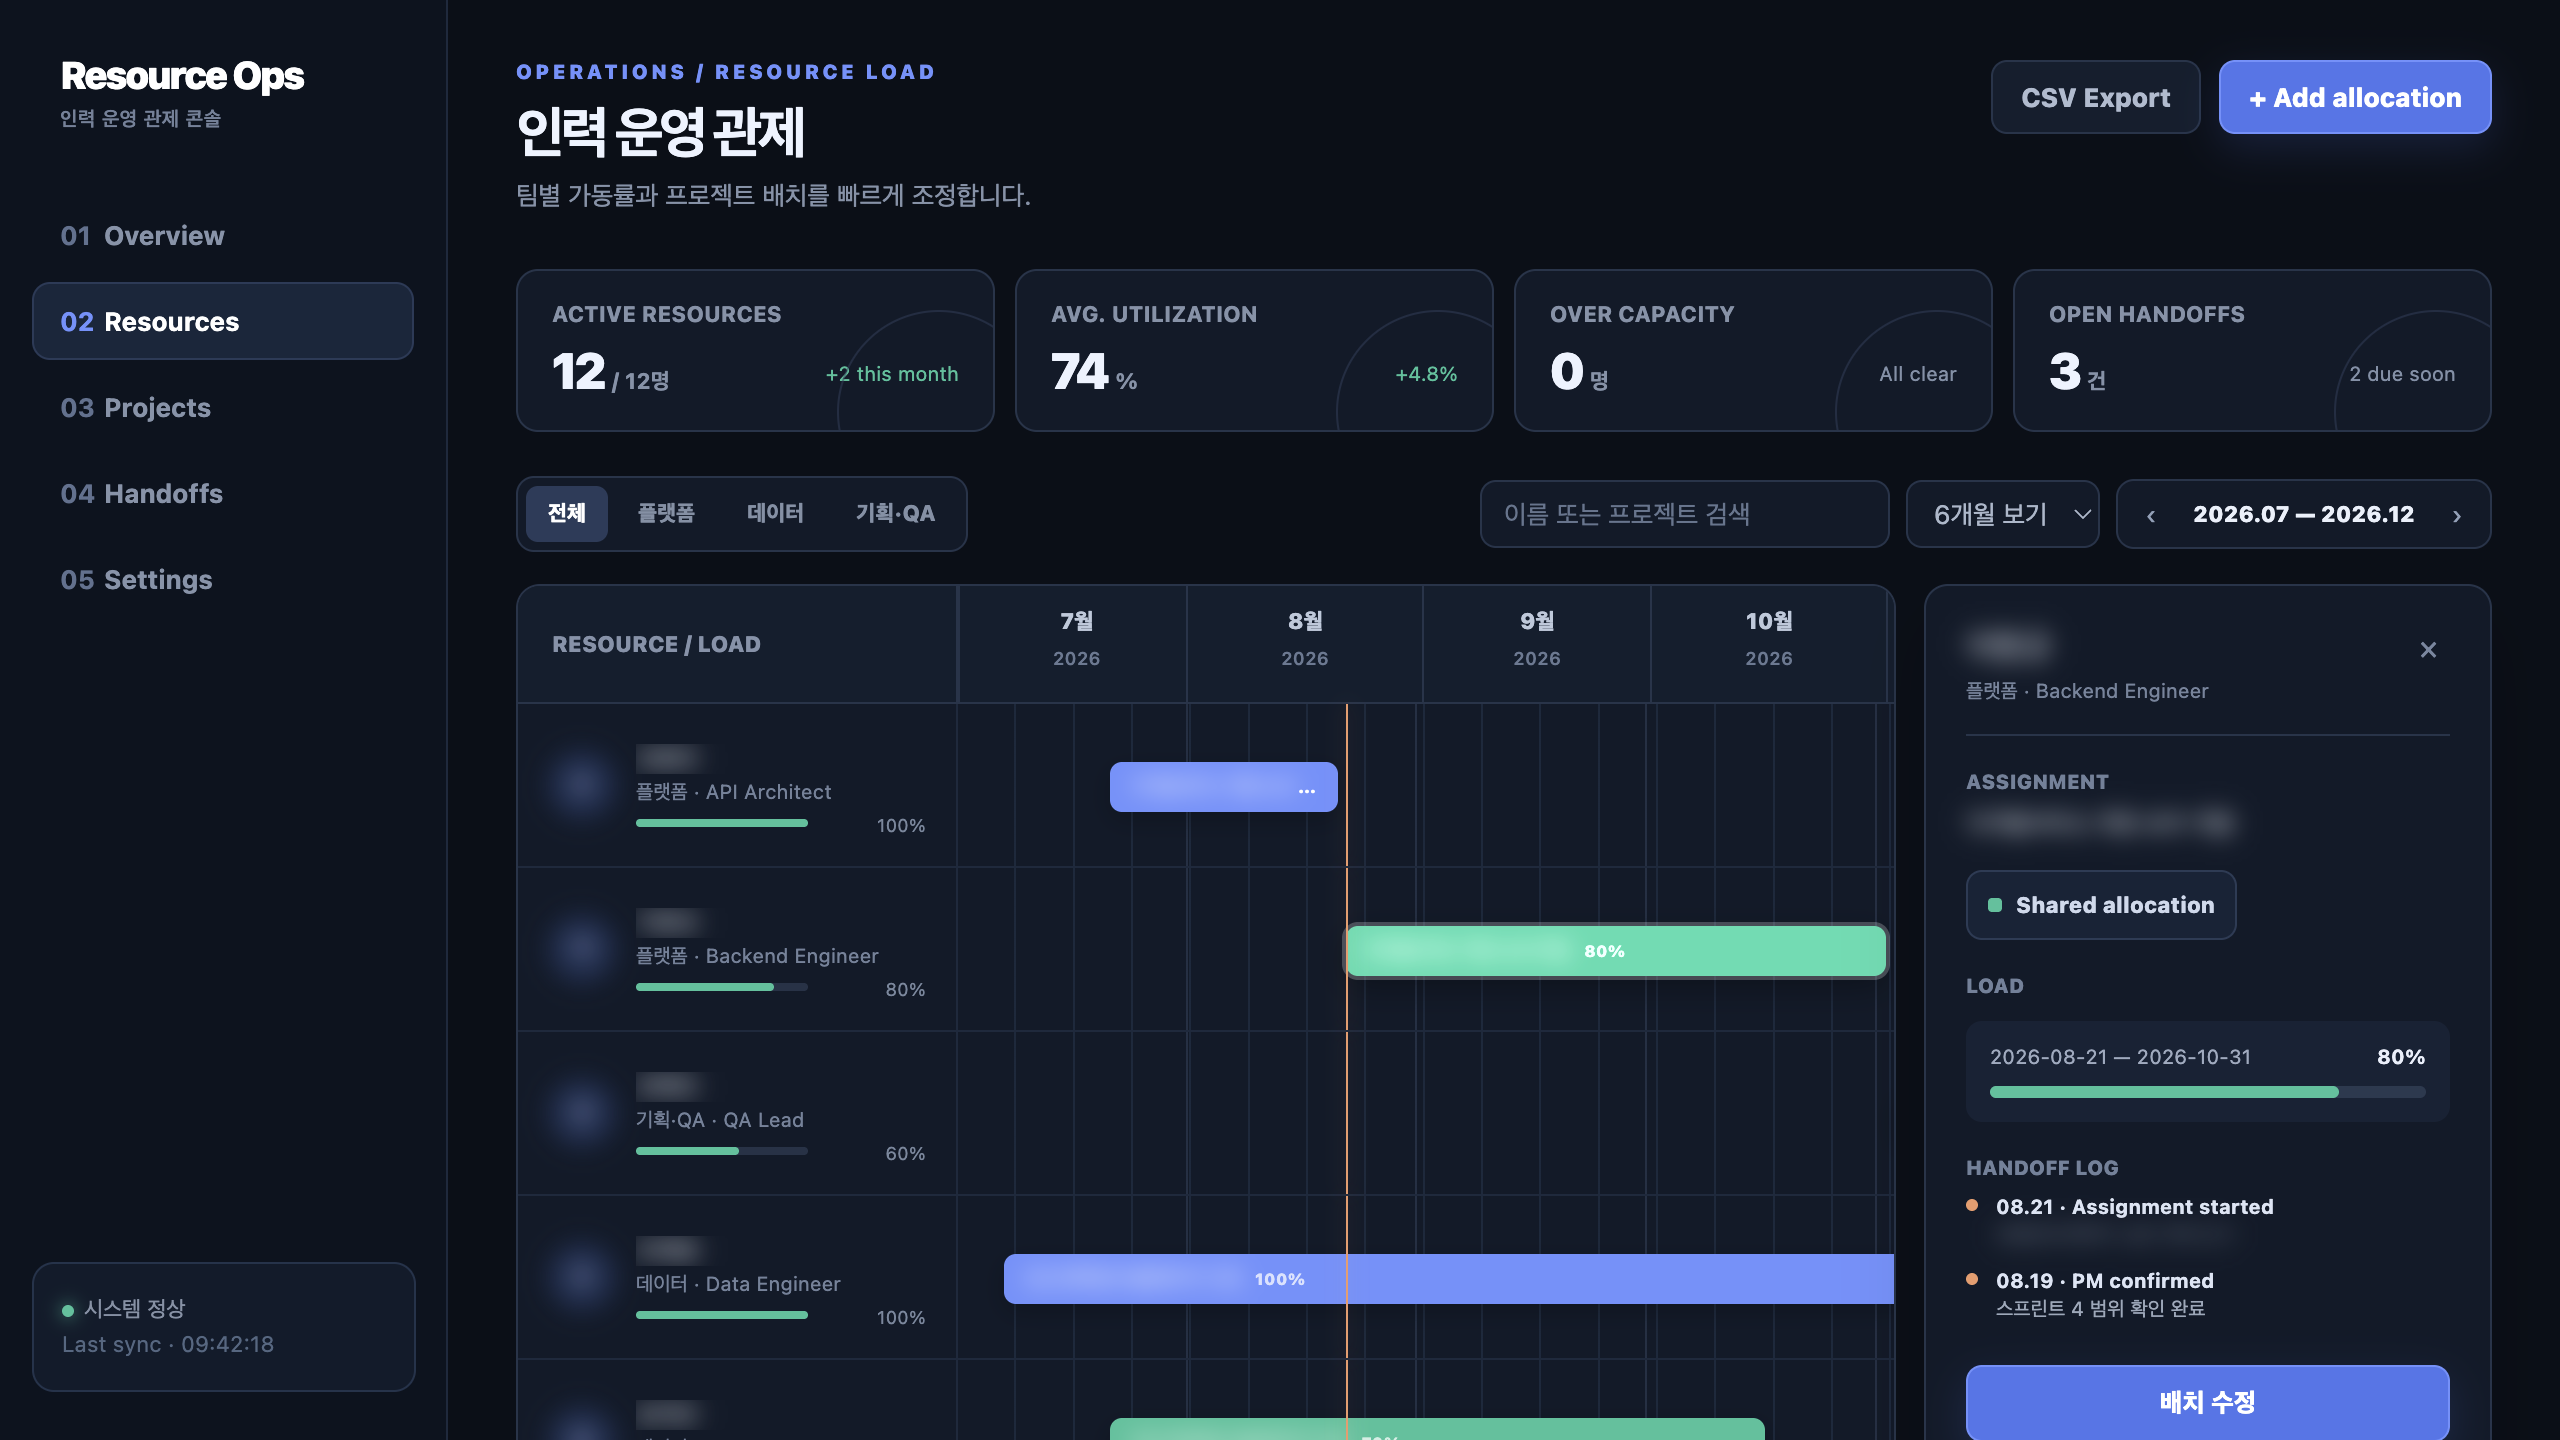Click the 2026.07 — 2026.12 date range
The image size is (2560, 1440).
pyautogui.click(x=2303, y=514)
